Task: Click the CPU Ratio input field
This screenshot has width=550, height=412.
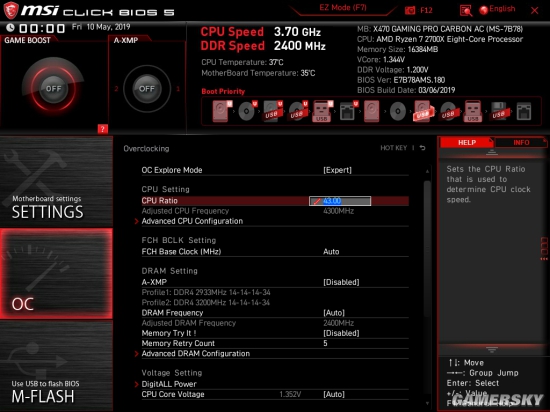Action: (340, 201)
